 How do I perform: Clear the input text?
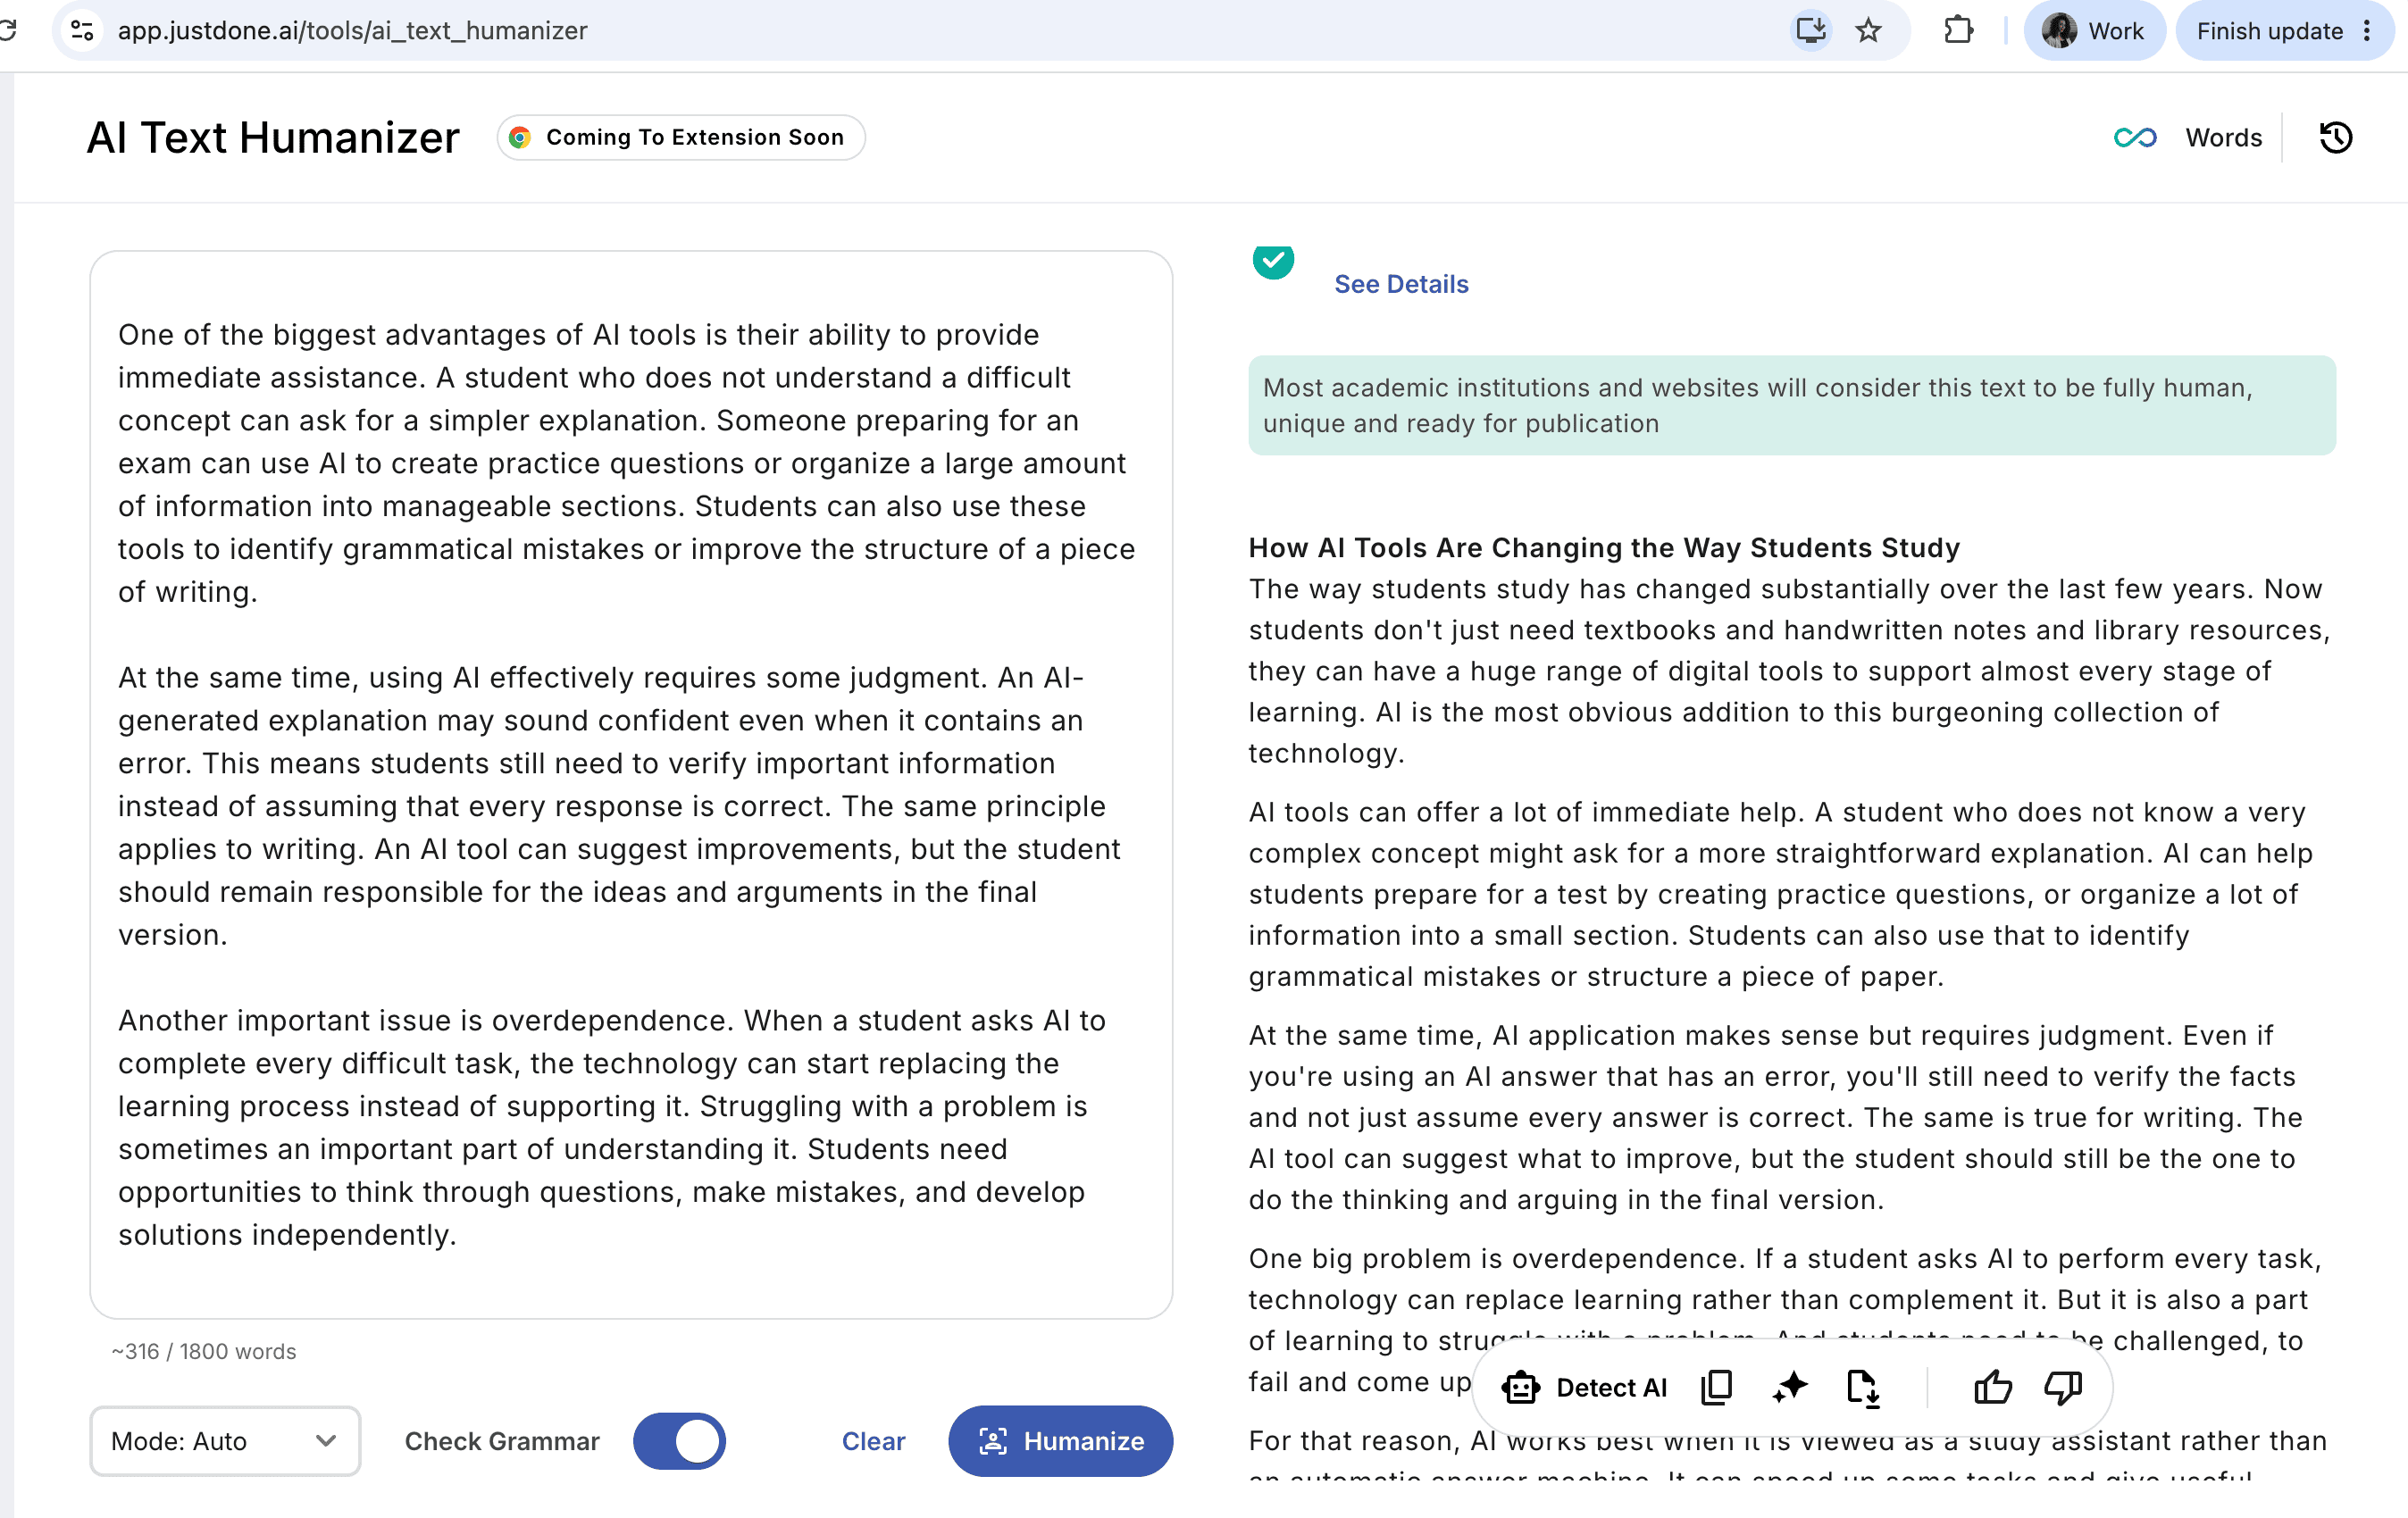point(873,1441)
